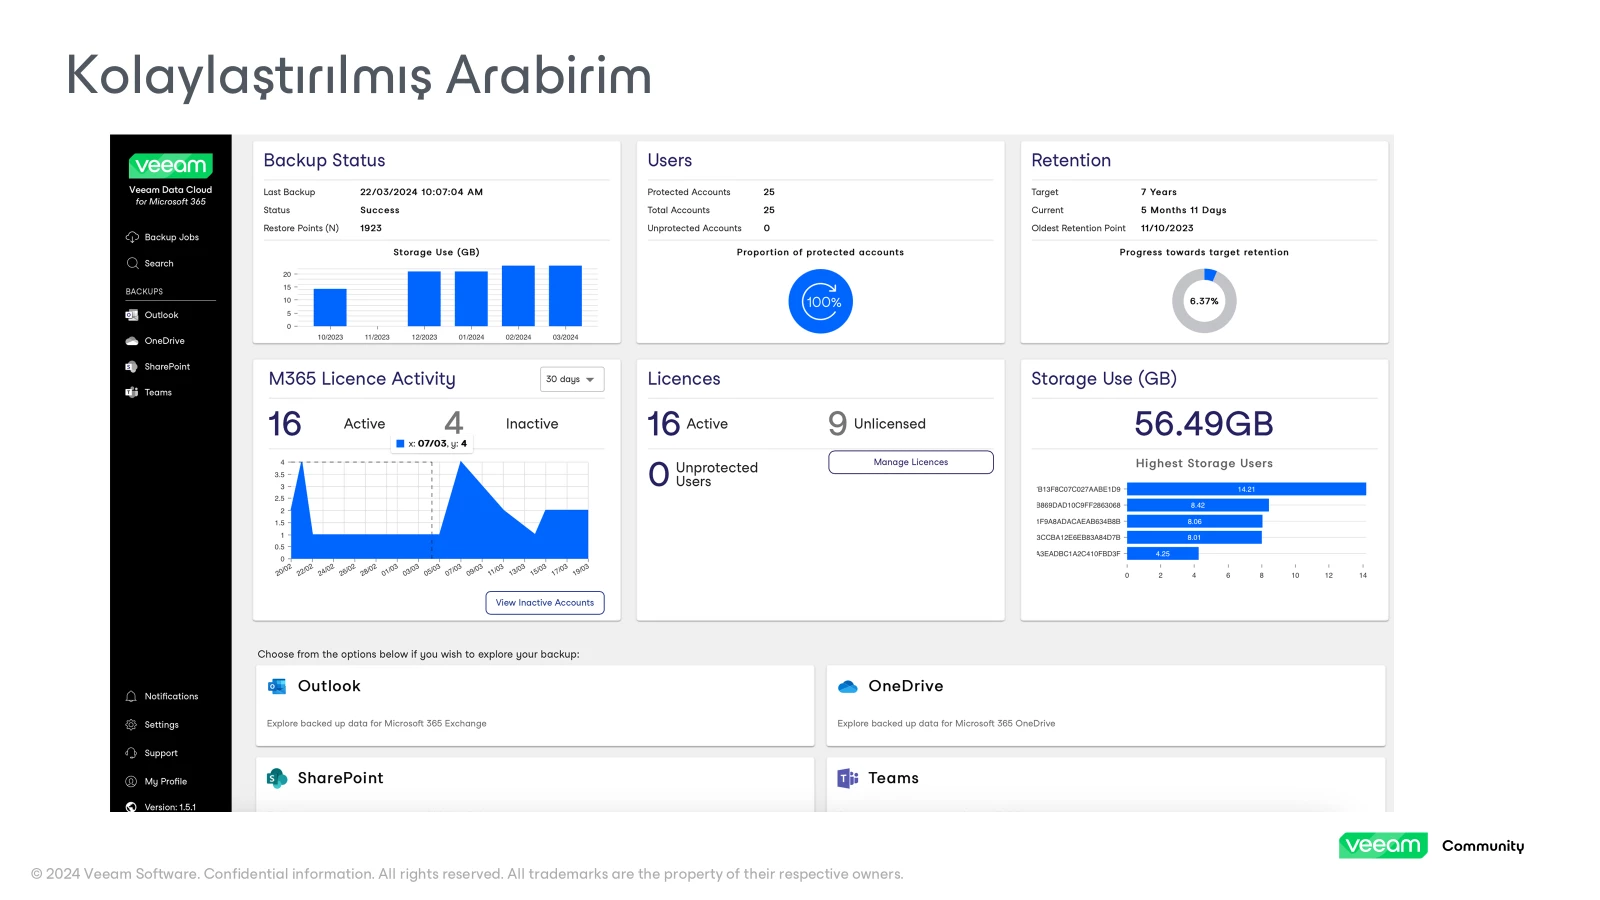Click the 6.37% retention progress ring
This screenshot has width=1600, height=900.
1204,301
